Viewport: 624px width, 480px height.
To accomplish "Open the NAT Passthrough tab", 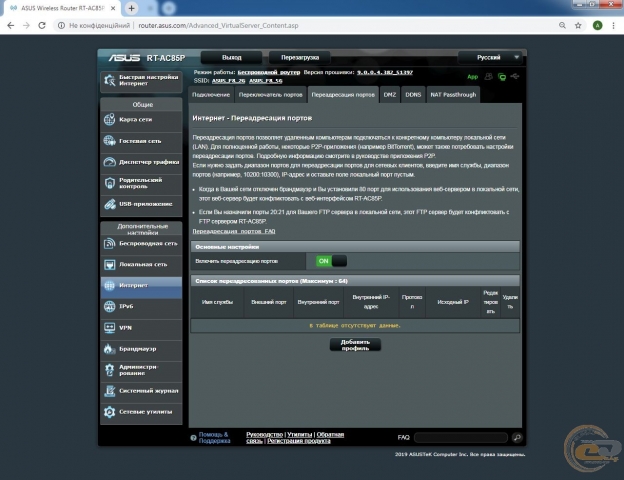I will click(453, 94).
